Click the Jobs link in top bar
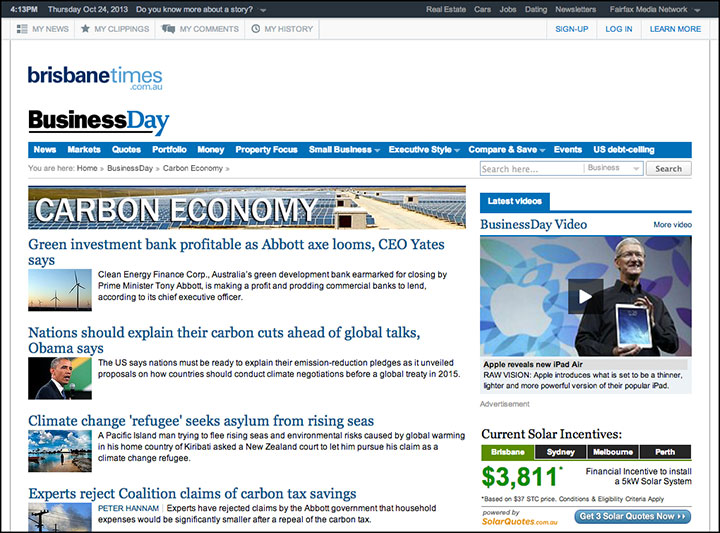This screenshot has width=720, height=533. coord(508,9)
